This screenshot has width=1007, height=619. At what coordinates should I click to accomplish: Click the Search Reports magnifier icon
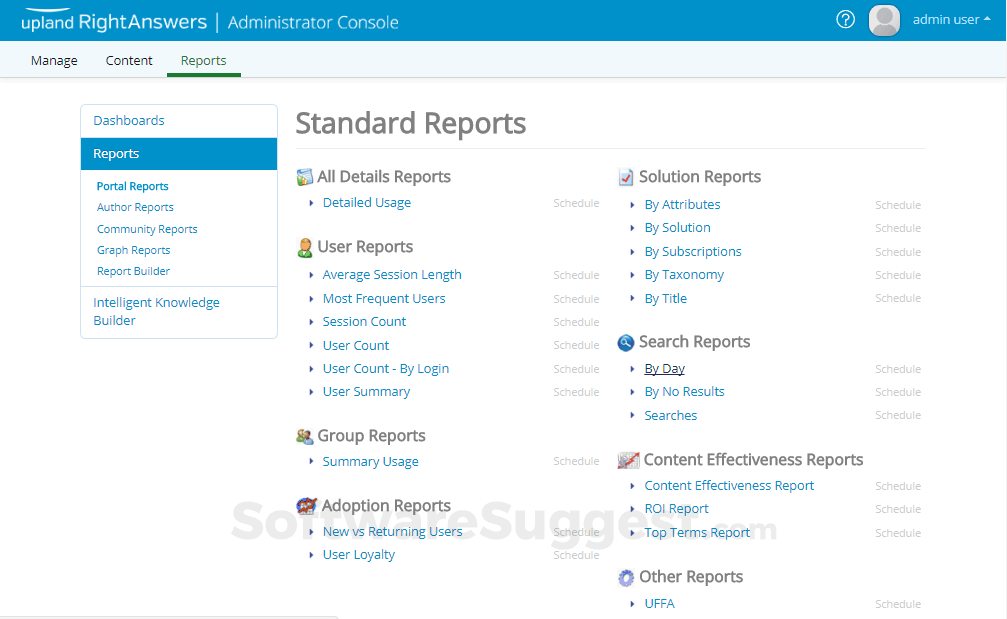(626, 342)
